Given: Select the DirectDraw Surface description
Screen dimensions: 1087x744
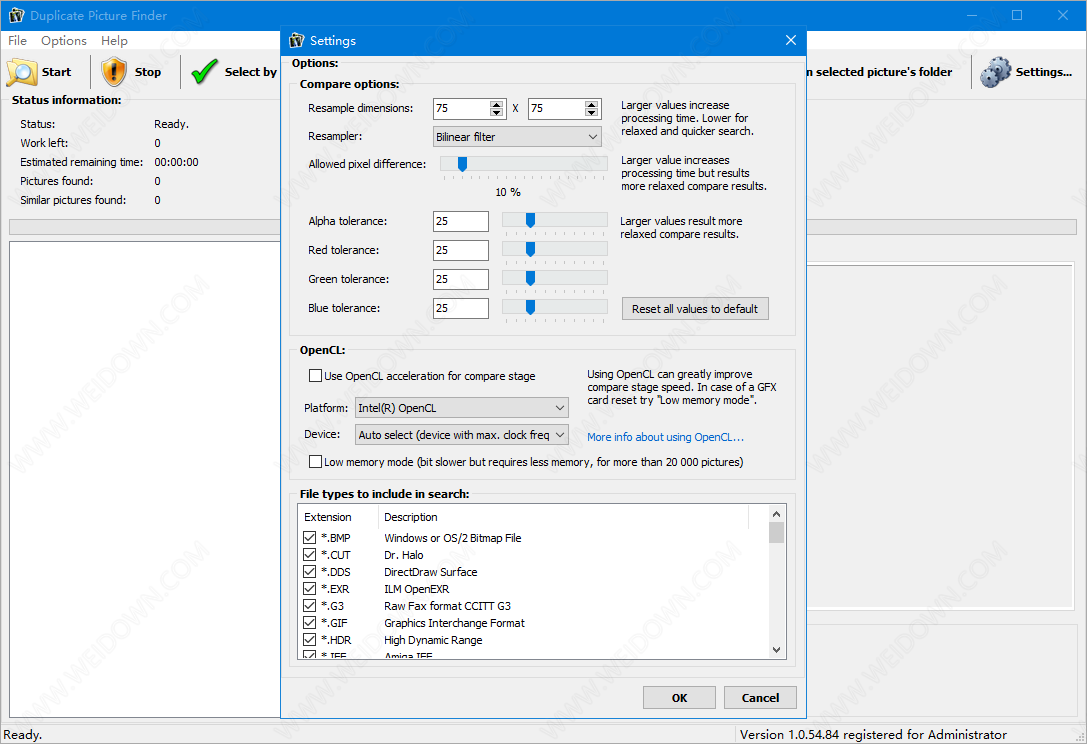Looking at the screenshot, I should [431, 572].
